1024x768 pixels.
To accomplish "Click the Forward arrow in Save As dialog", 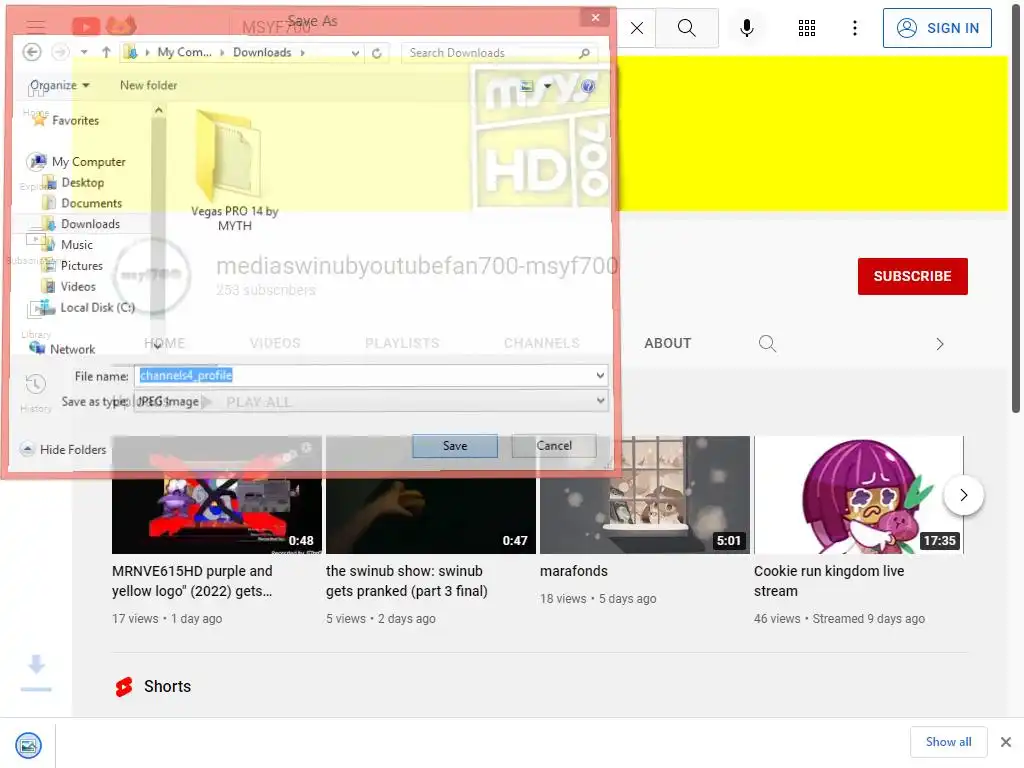I will click(60, 52).
